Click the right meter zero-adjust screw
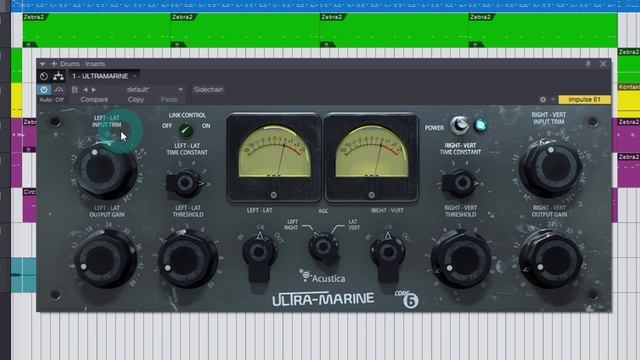Viewport: 640px width, 360px height. [x=371, y=195]
